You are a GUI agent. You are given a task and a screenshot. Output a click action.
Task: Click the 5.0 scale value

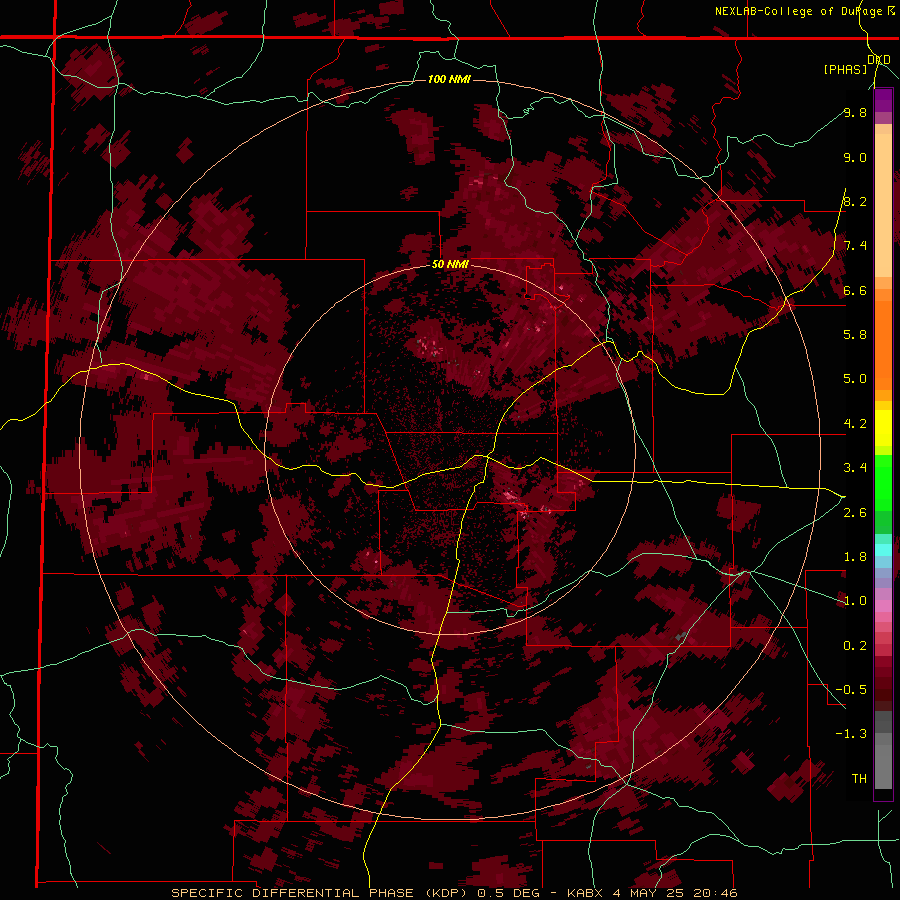[855, 379]
